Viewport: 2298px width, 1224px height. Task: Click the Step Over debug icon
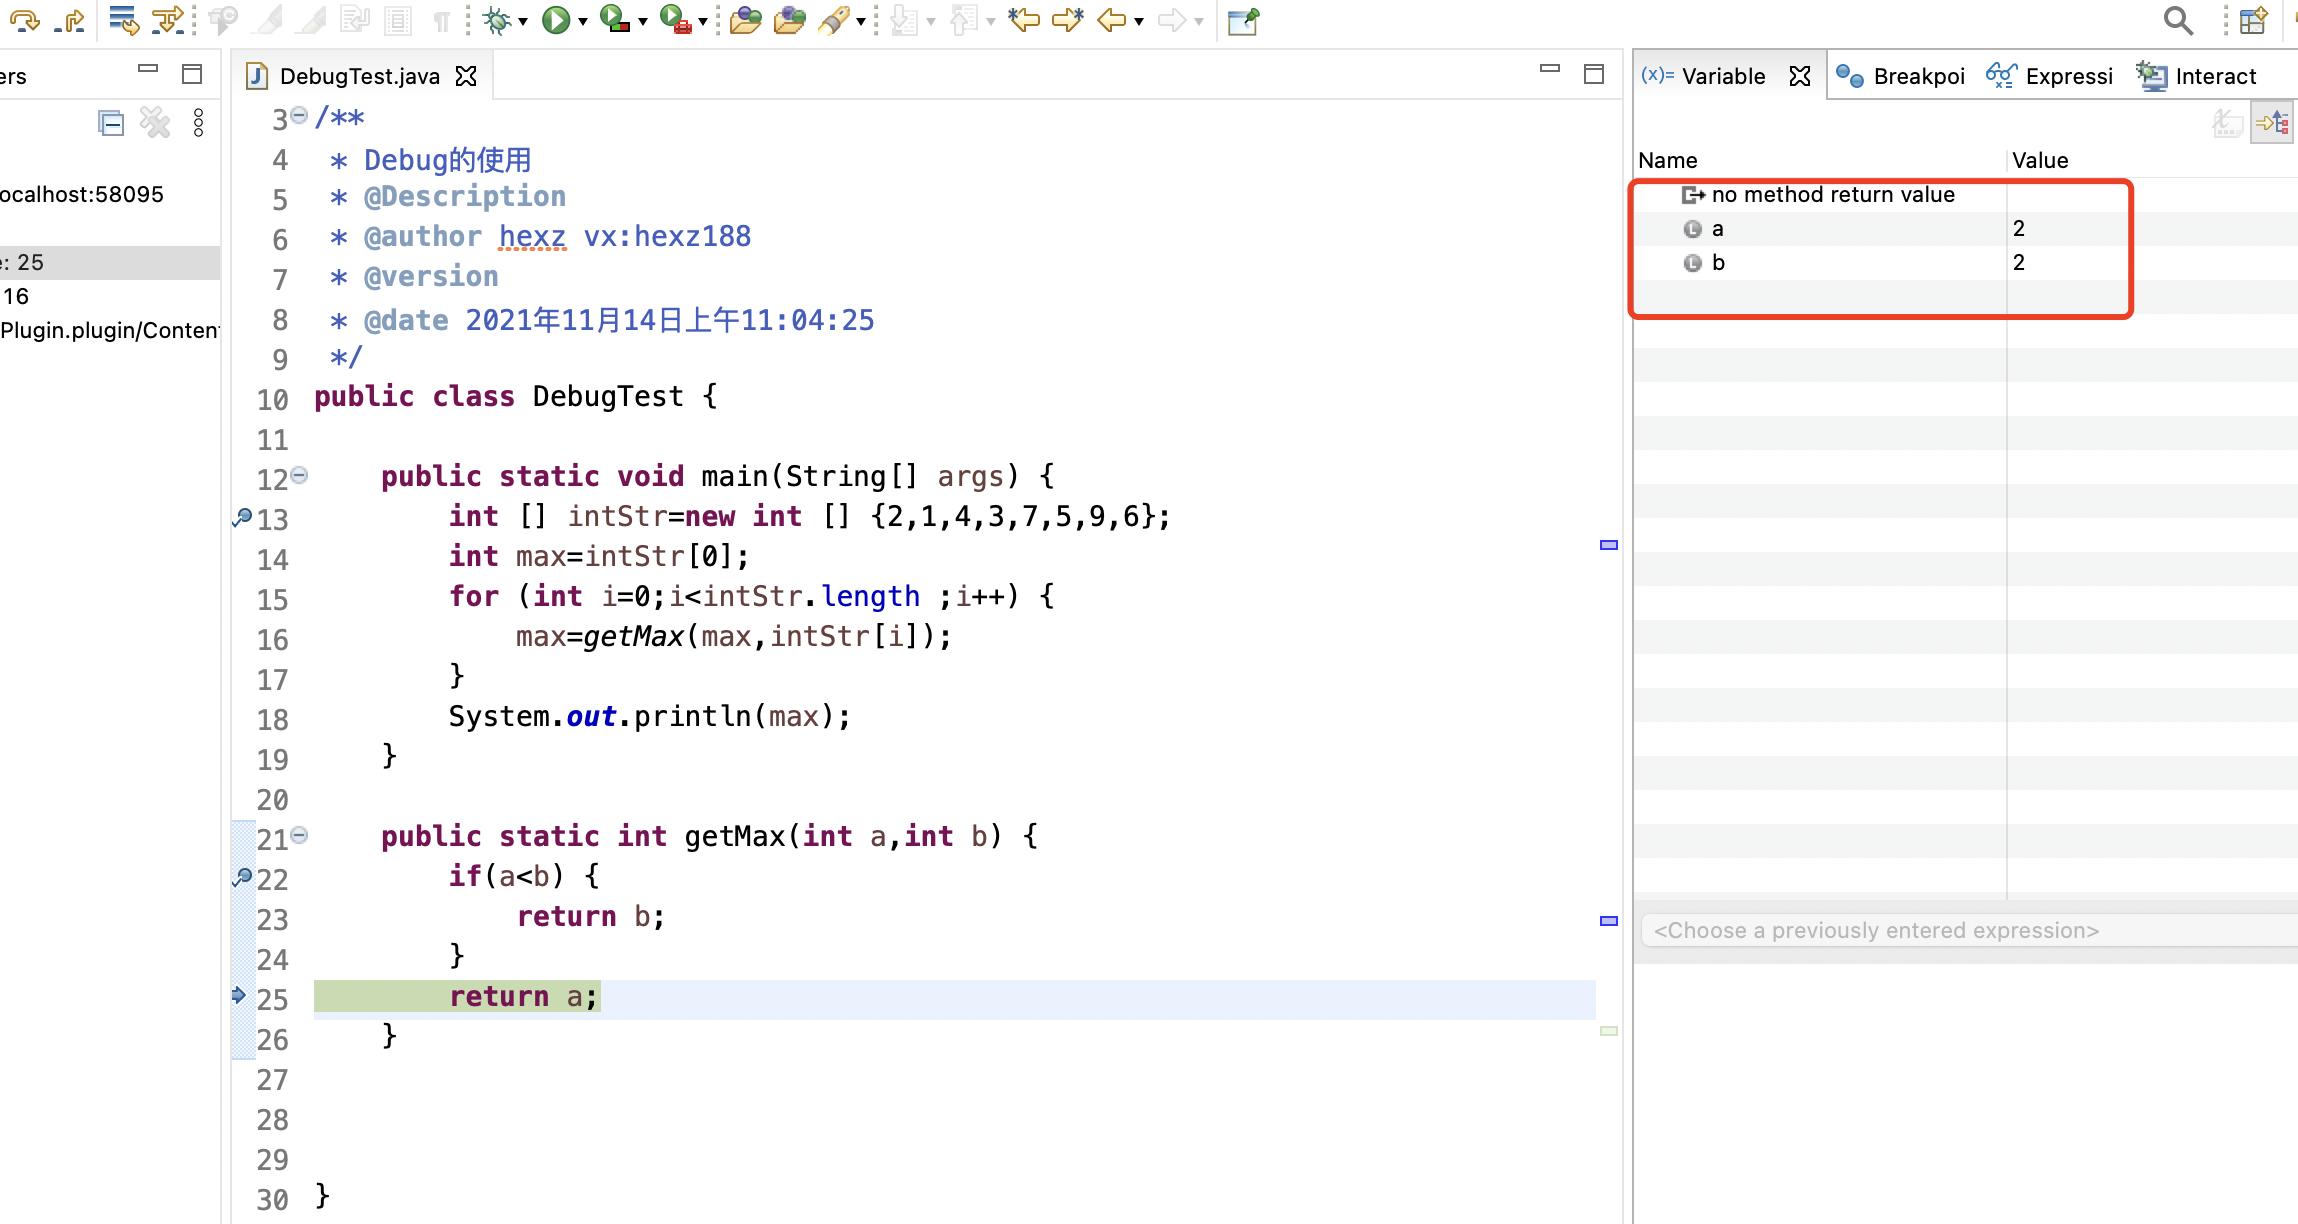(x=24, y=20)
